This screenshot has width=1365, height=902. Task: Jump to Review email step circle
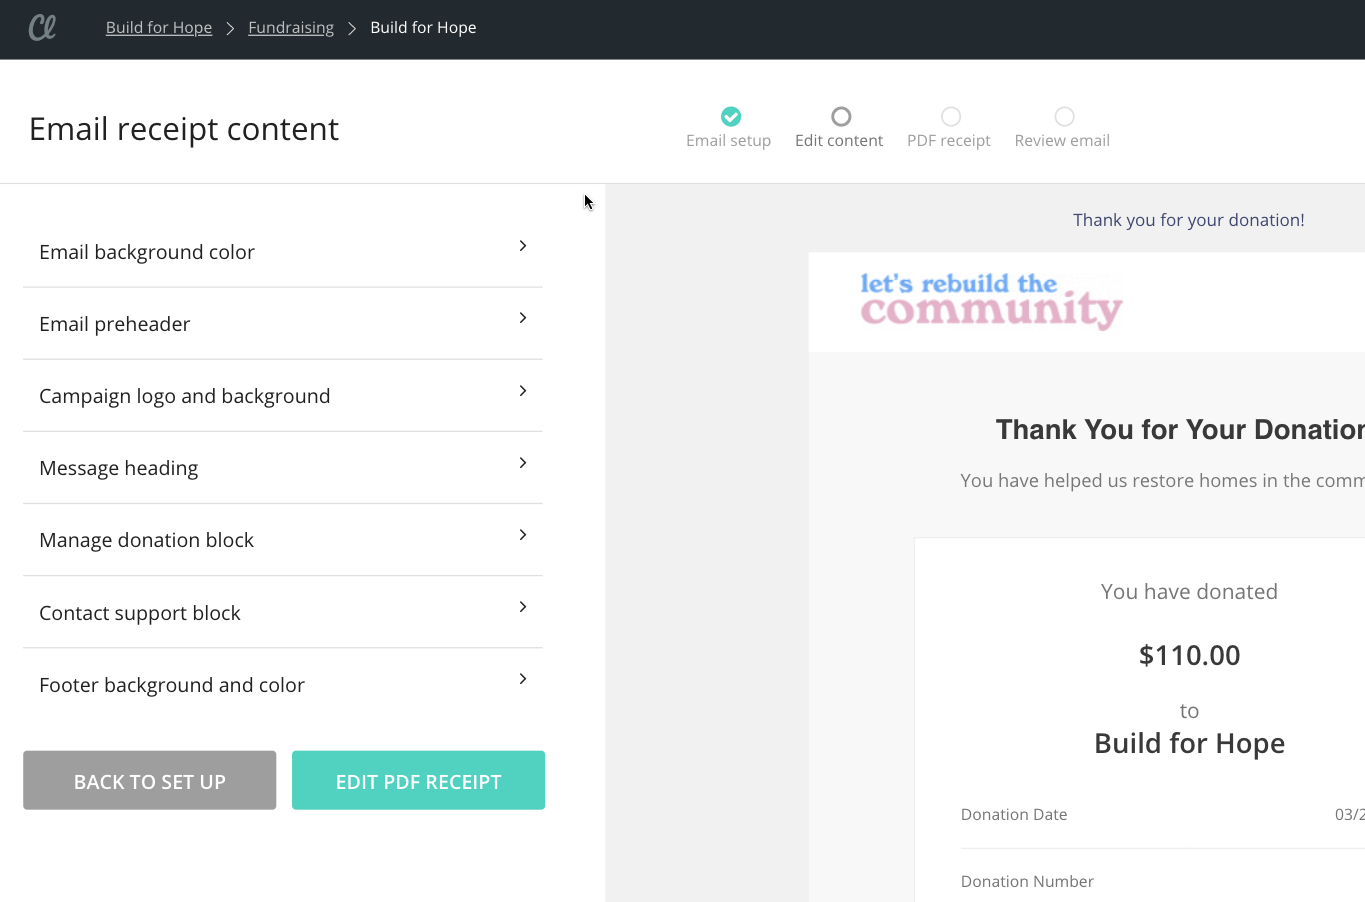click(1065, 116)
